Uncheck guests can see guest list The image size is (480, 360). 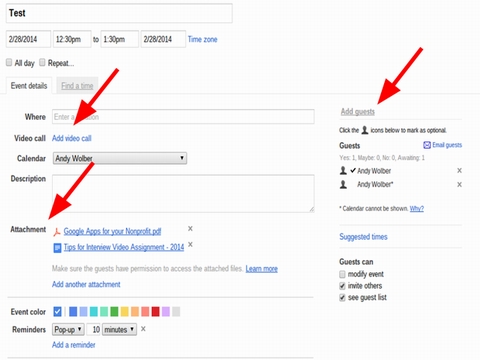(342, 297)
